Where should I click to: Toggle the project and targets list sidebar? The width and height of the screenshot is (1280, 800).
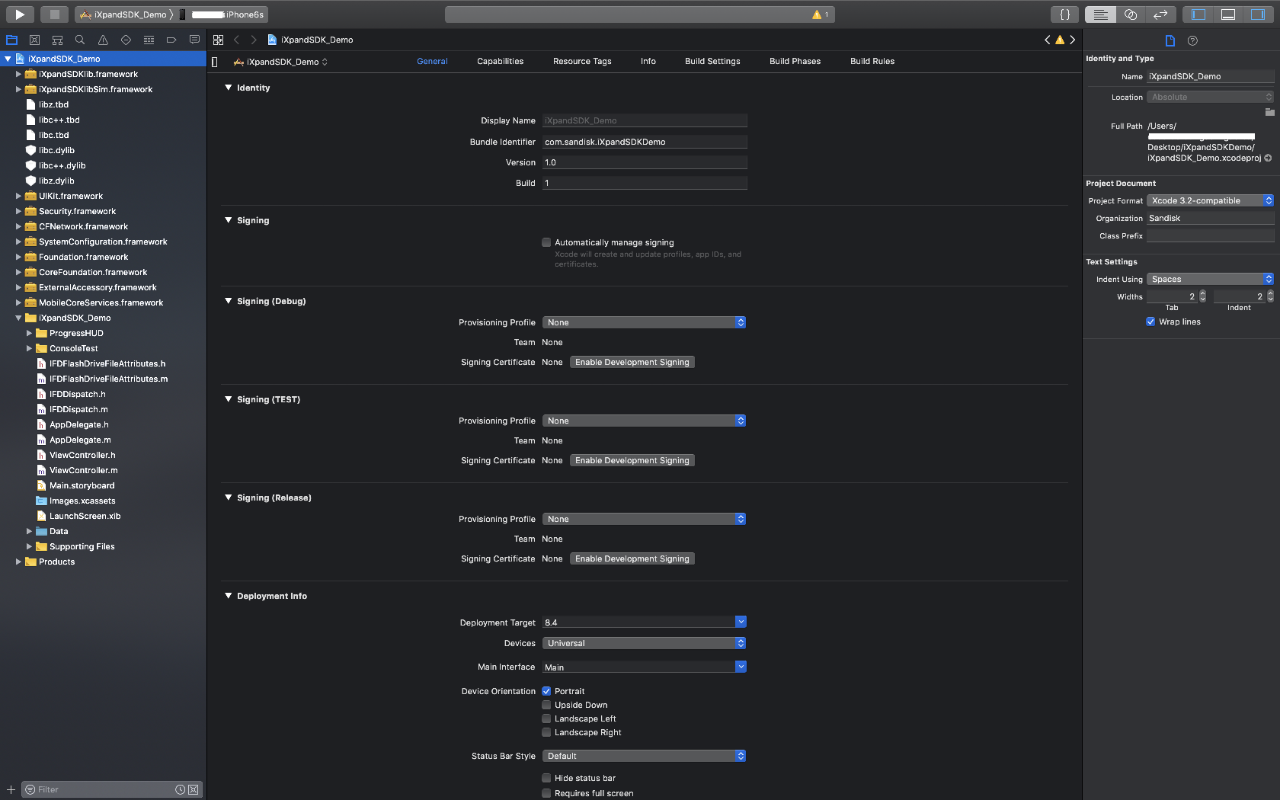click(215, 62)
